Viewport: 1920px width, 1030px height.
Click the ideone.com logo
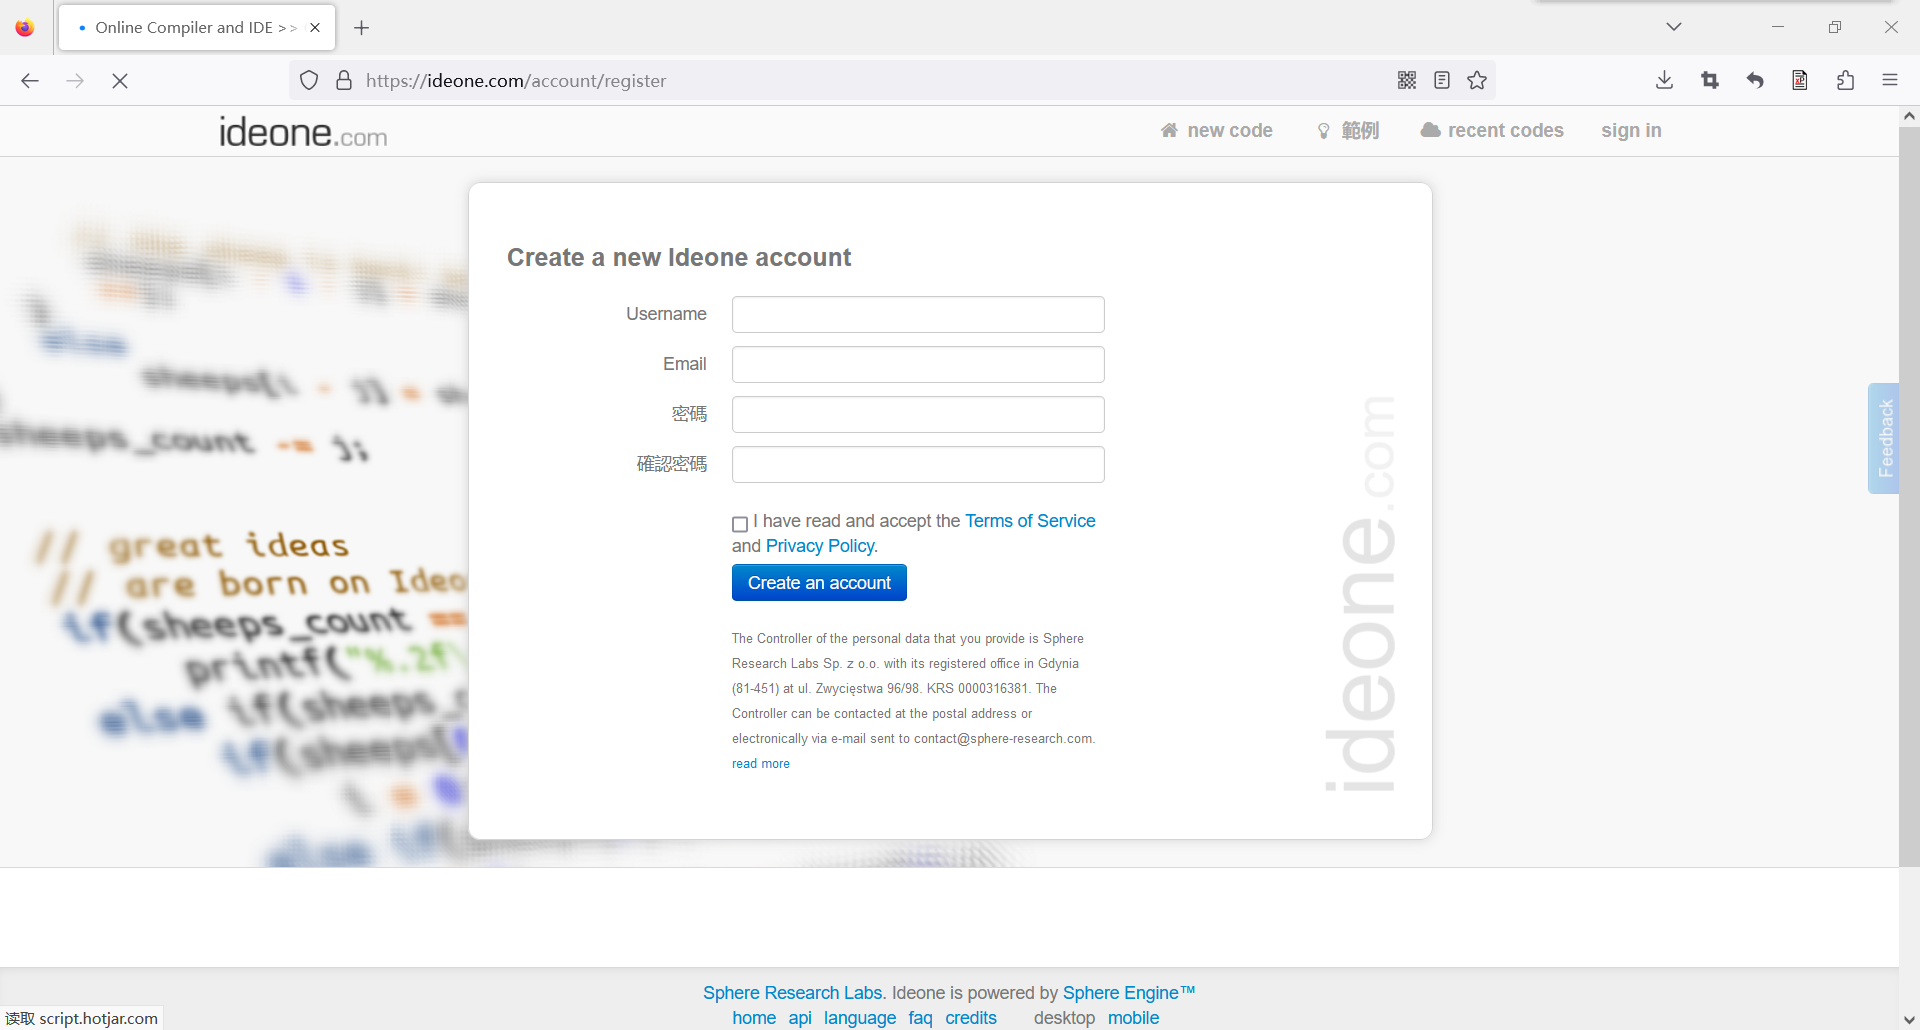point(303,131)
